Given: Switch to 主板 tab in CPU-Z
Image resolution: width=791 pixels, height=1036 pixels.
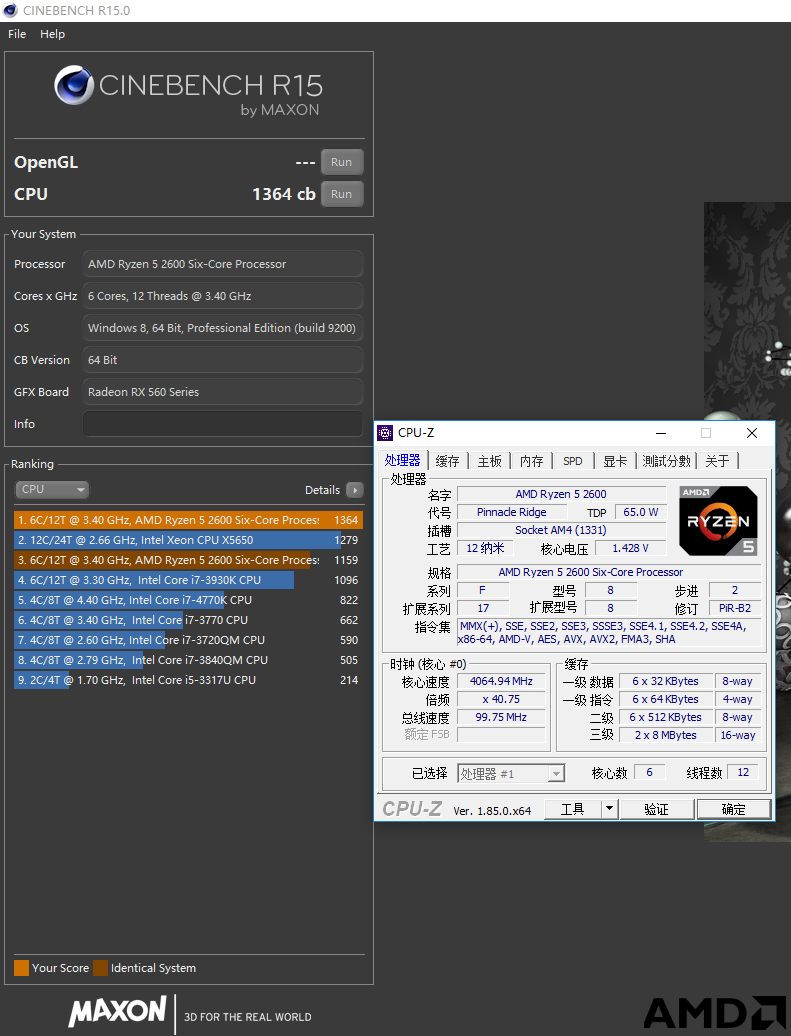Looking at the screenshot, I should (490, 461).
